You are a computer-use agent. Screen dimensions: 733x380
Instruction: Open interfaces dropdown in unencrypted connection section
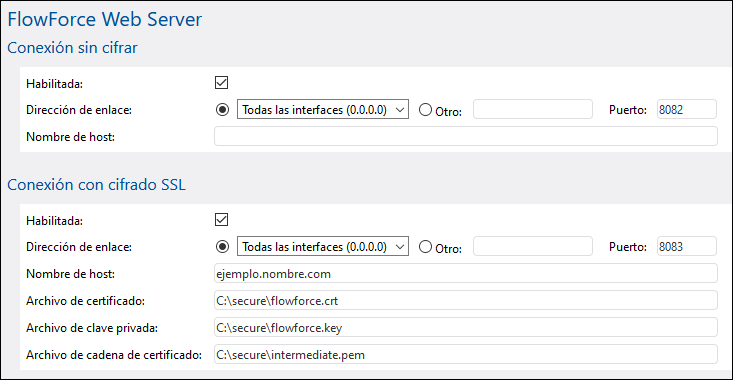[x=323, y=109]
